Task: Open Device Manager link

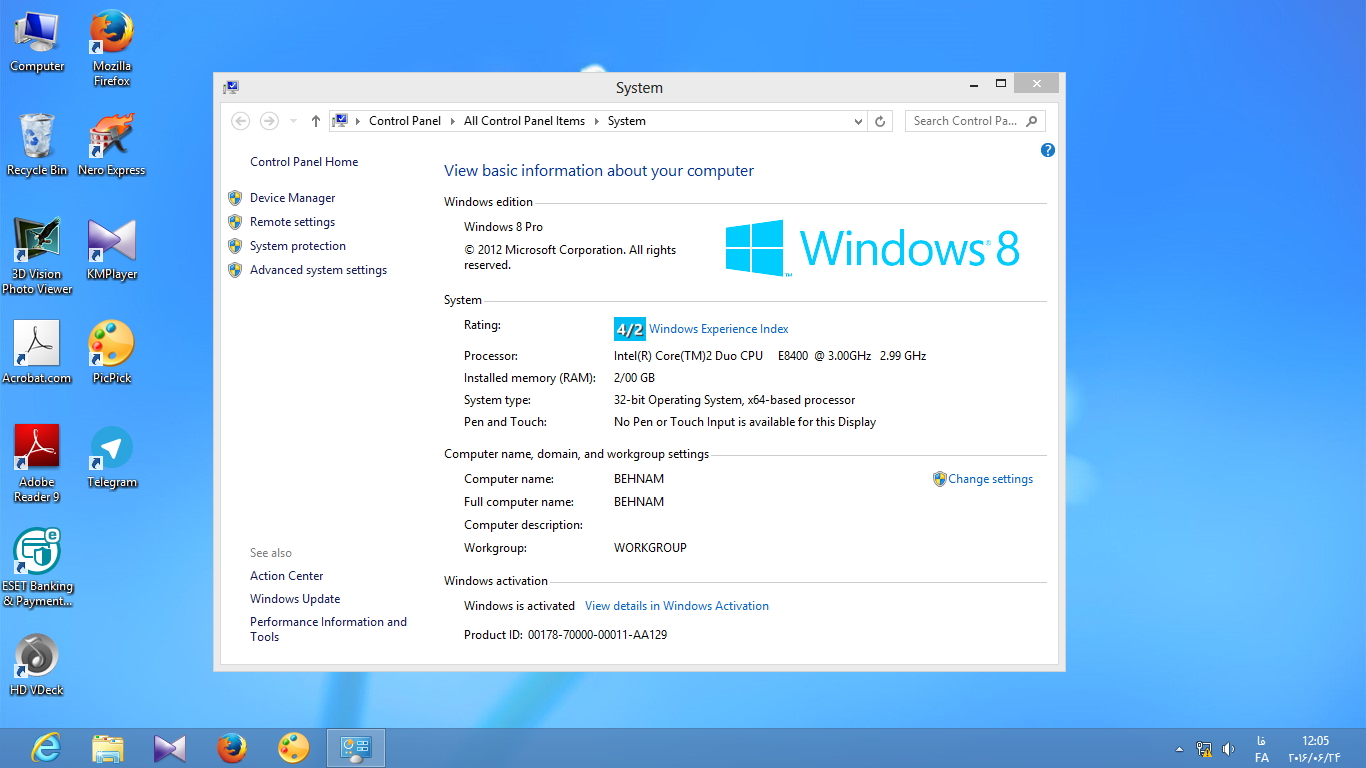Action: (x=292, y=198)
